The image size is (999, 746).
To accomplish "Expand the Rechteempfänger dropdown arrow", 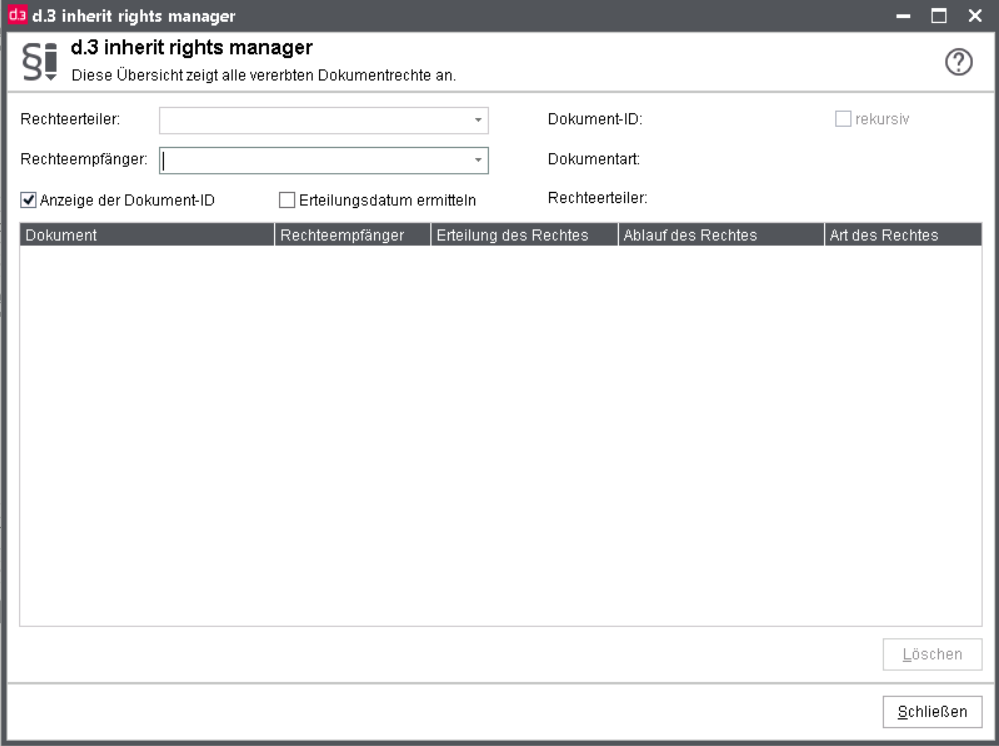I will 478,161.
